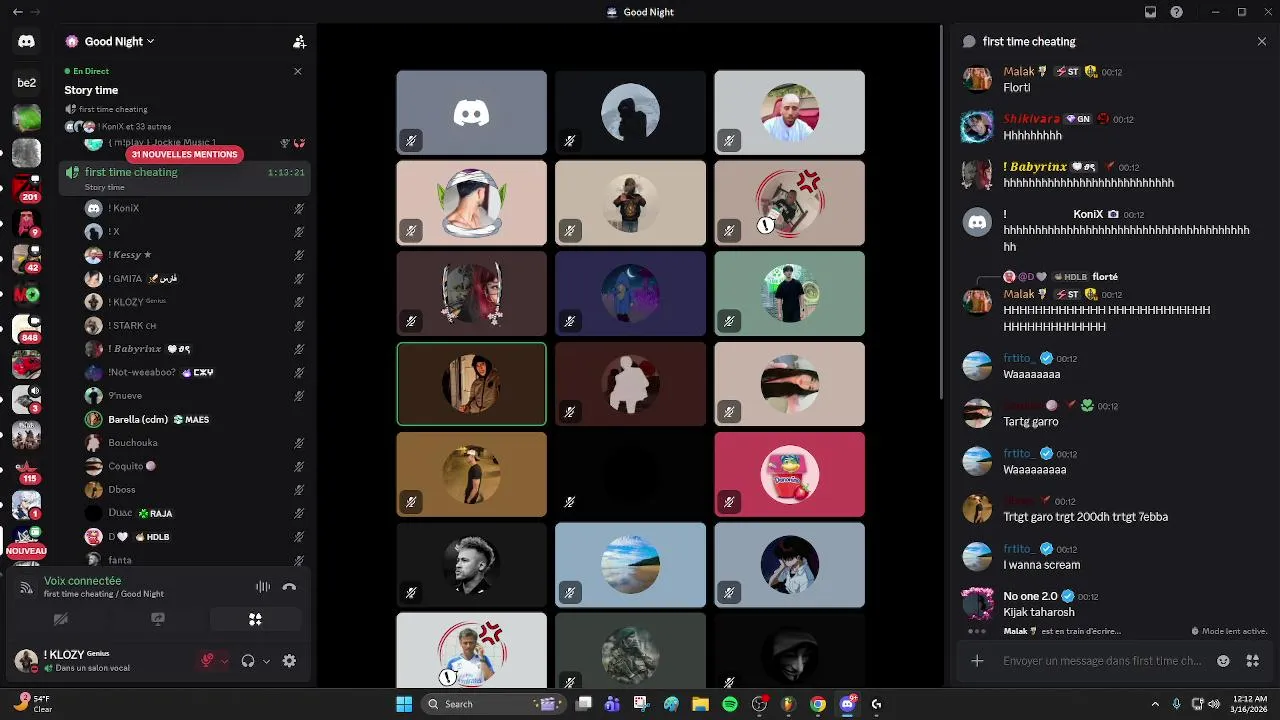
Task: Click the Shikivara username in chat
Action: pyautogui.click(x=1031, y=119)
